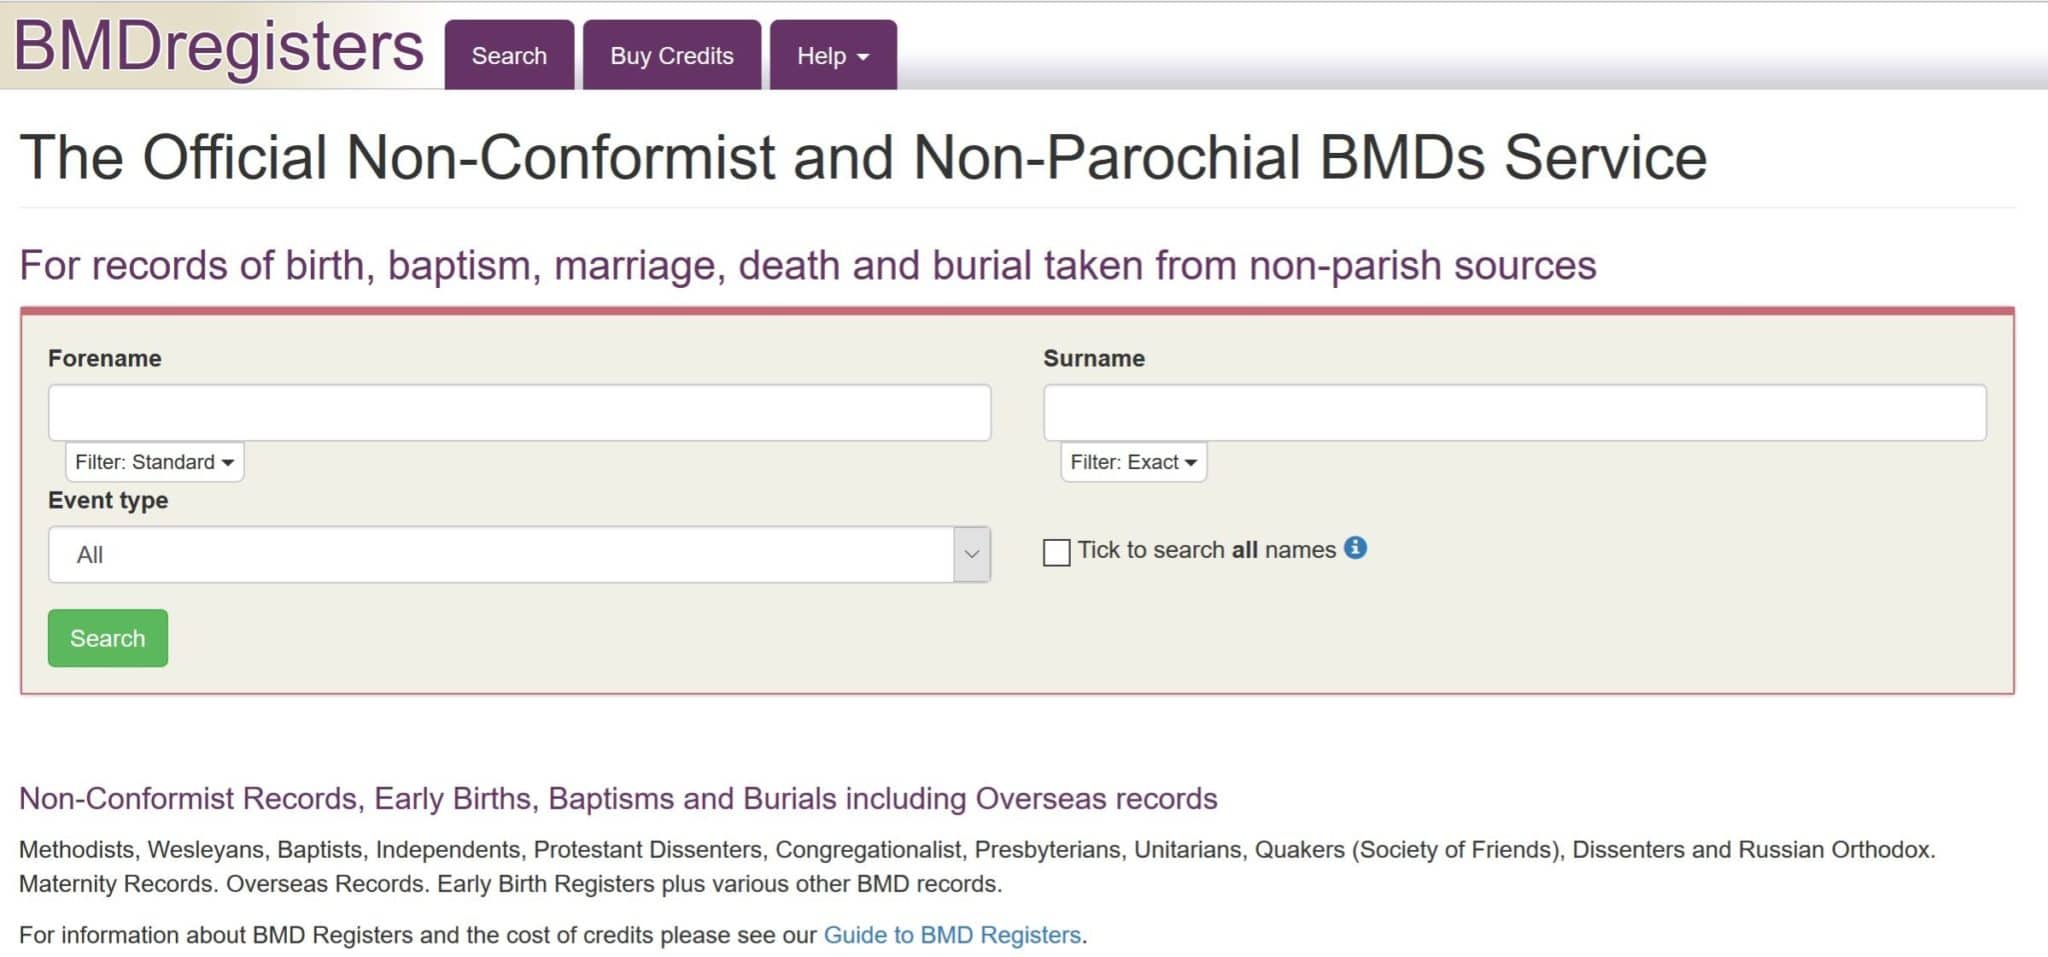Screen dimensions: 2048x957
Task: Click the paragraph starting 'Methodists, Wesleyans, Baptists'
Action: coord(977,867)
